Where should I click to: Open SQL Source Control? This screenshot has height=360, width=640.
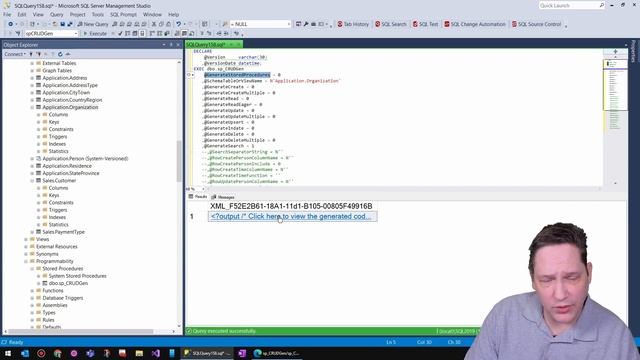pyautogui.click(x=536, y=24)
